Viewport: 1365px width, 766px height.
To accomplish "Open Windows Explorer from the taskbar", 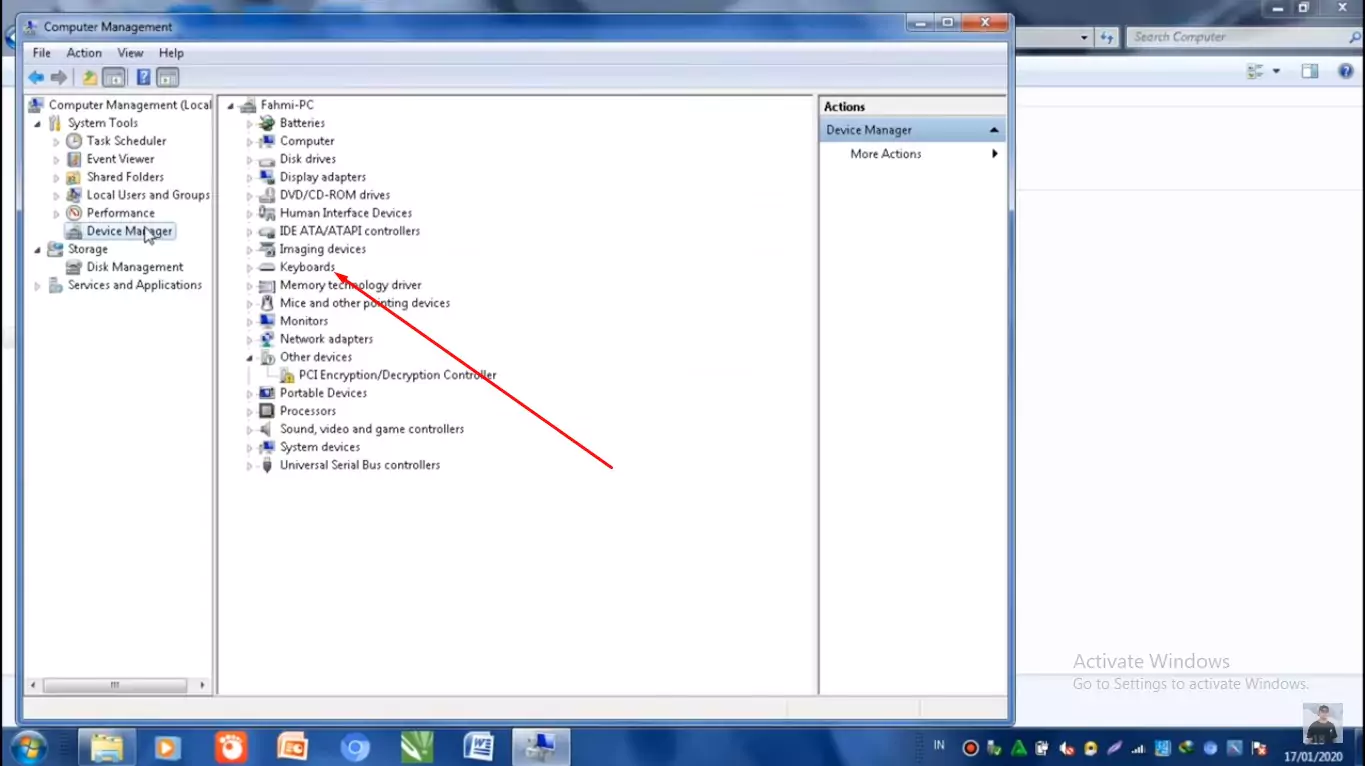I will (107, 747).
